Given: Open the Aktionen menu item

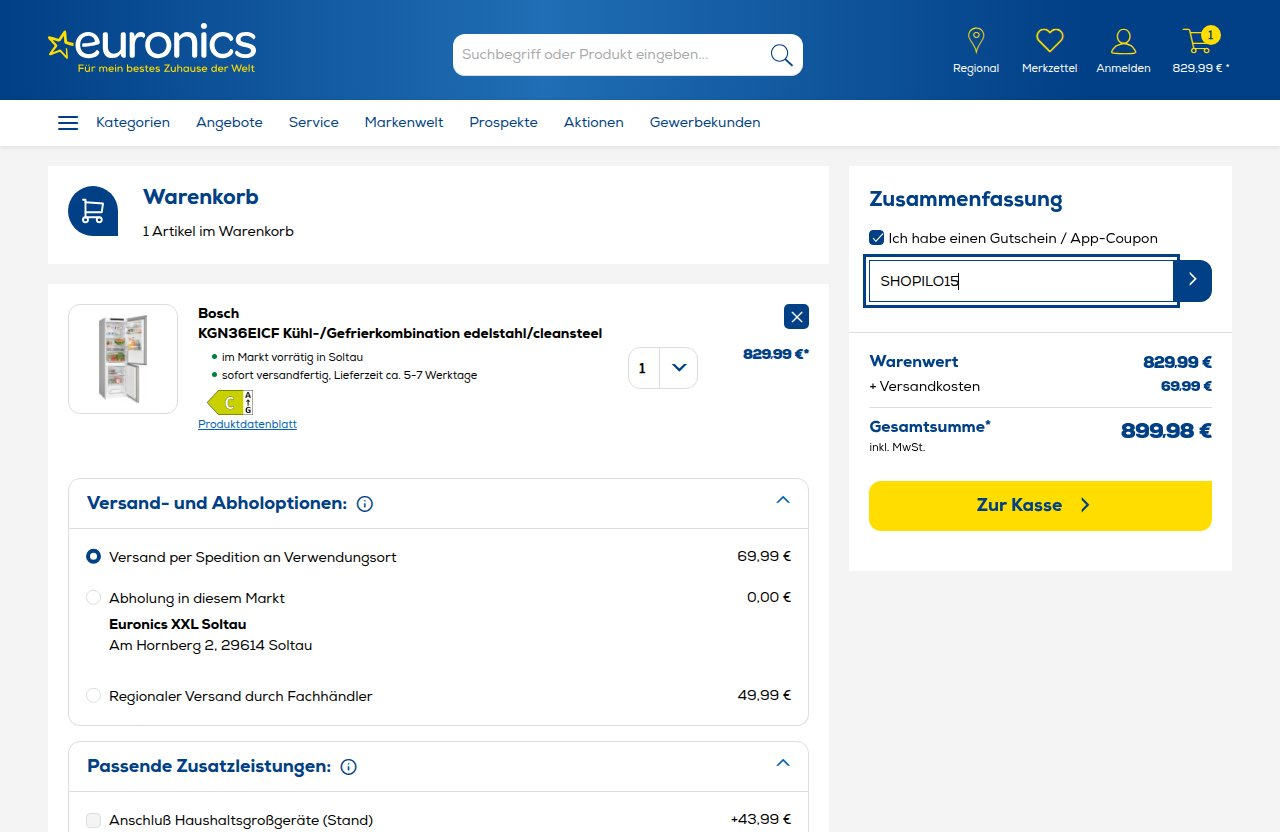Looking at the screenshot, I should pyautogui.click(x=594, y=122).
